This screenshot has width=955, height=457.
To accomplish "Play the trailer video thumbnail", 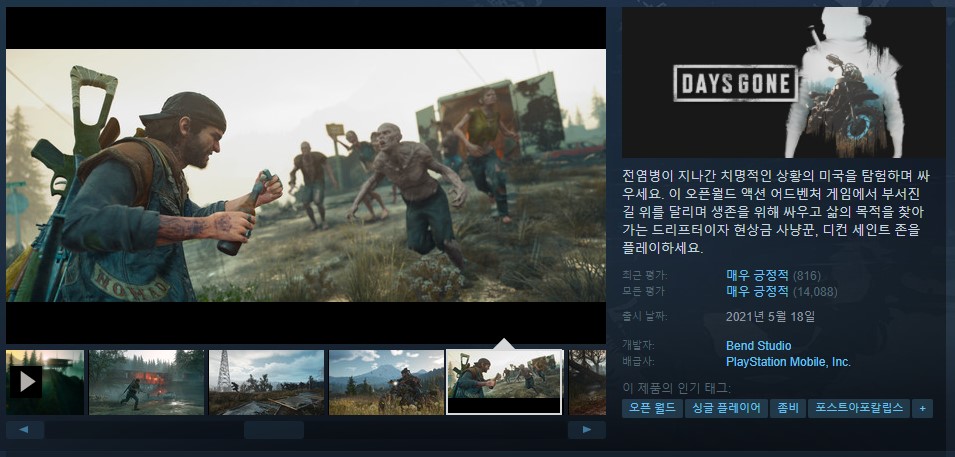I will [x=44, y=382].
